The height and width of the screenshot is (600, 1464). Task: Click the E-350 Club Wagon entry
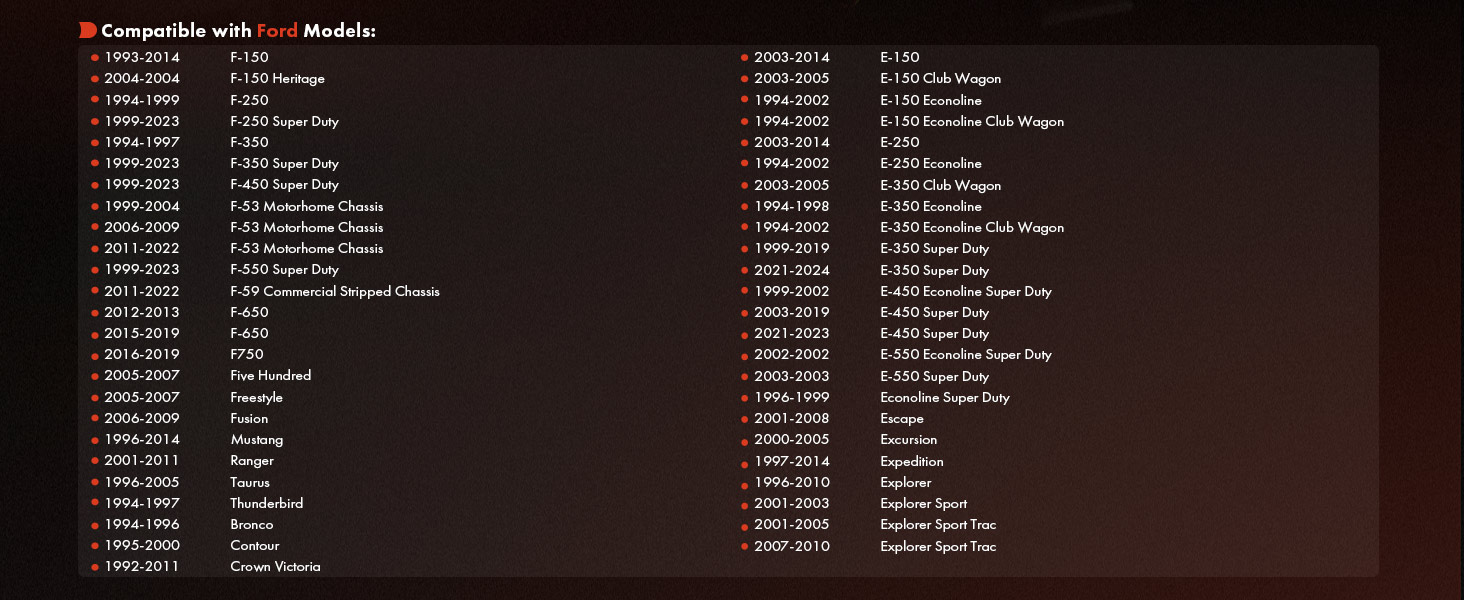(940, 185)
